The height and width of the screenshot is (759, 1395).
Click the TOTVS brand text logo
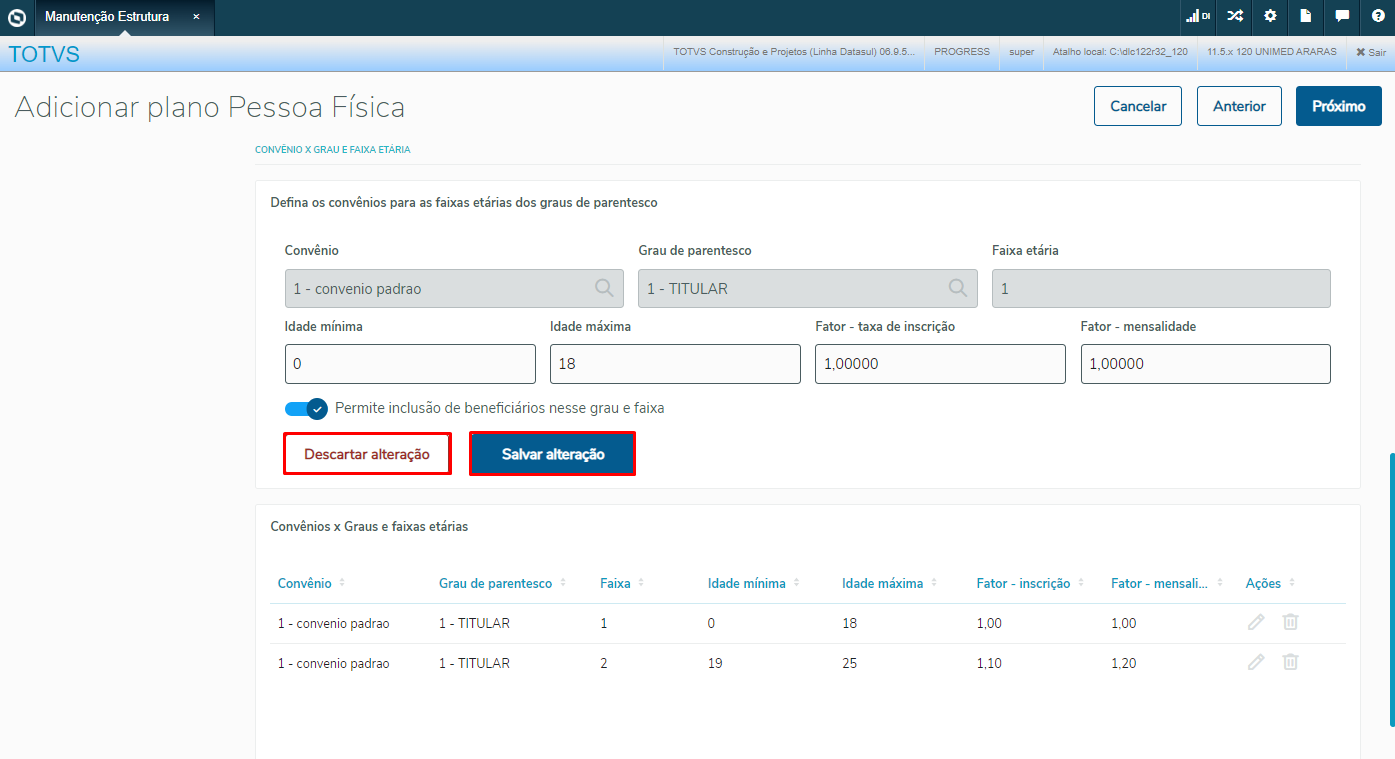[44, 54]
